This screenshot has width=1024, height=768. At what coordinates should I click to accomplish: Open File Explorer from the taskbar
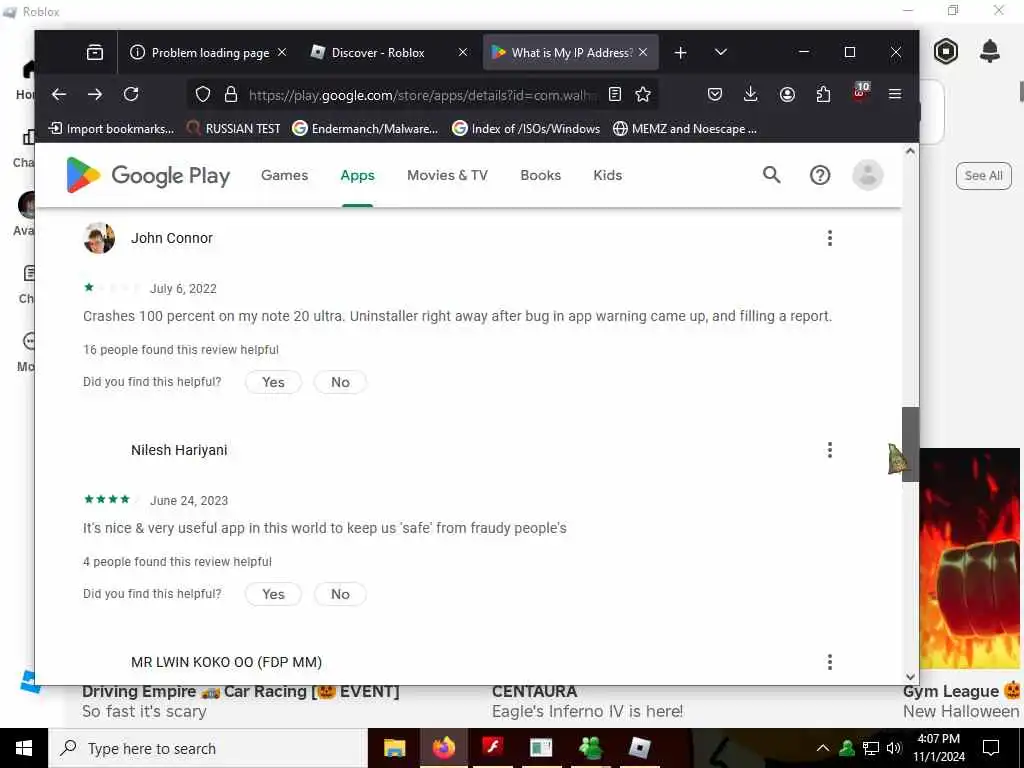(x=394, y=748)
